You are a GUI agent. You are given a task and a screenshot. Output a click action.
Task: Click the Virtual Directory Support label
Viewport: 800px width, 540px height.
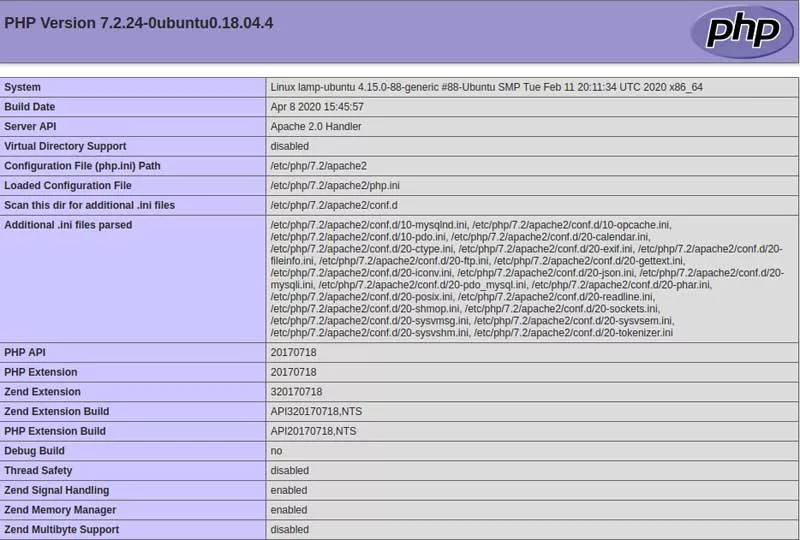click(x=65, y=146)
